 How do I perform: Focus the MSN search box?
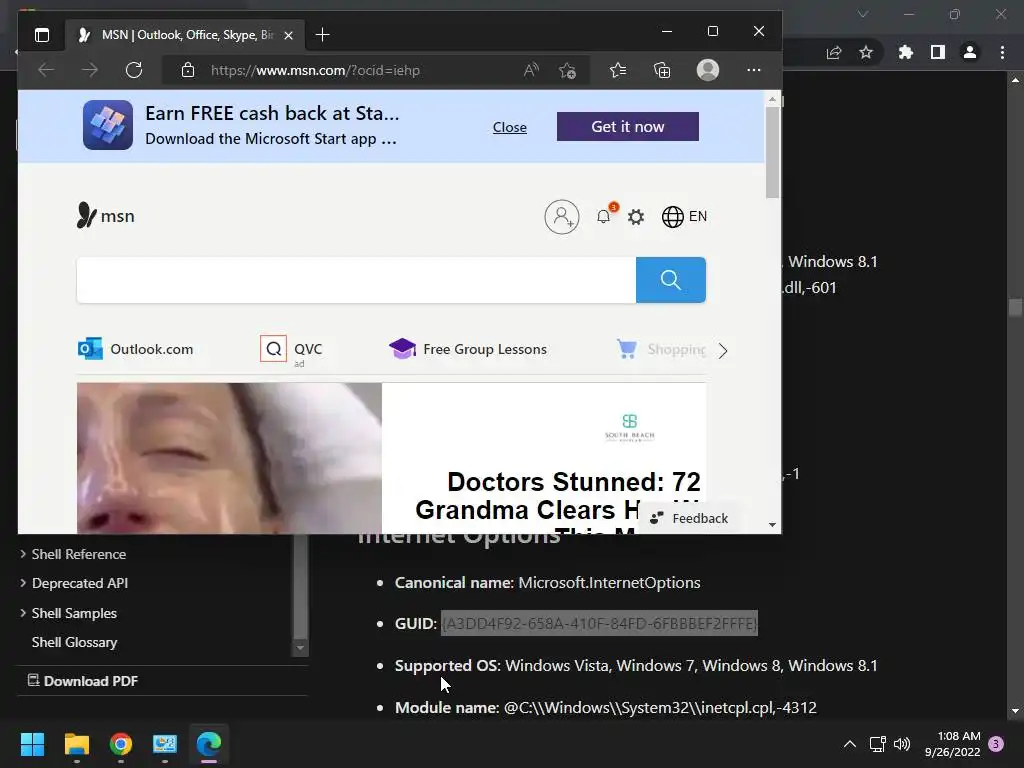pyautogui.click(x=356, y=280)
